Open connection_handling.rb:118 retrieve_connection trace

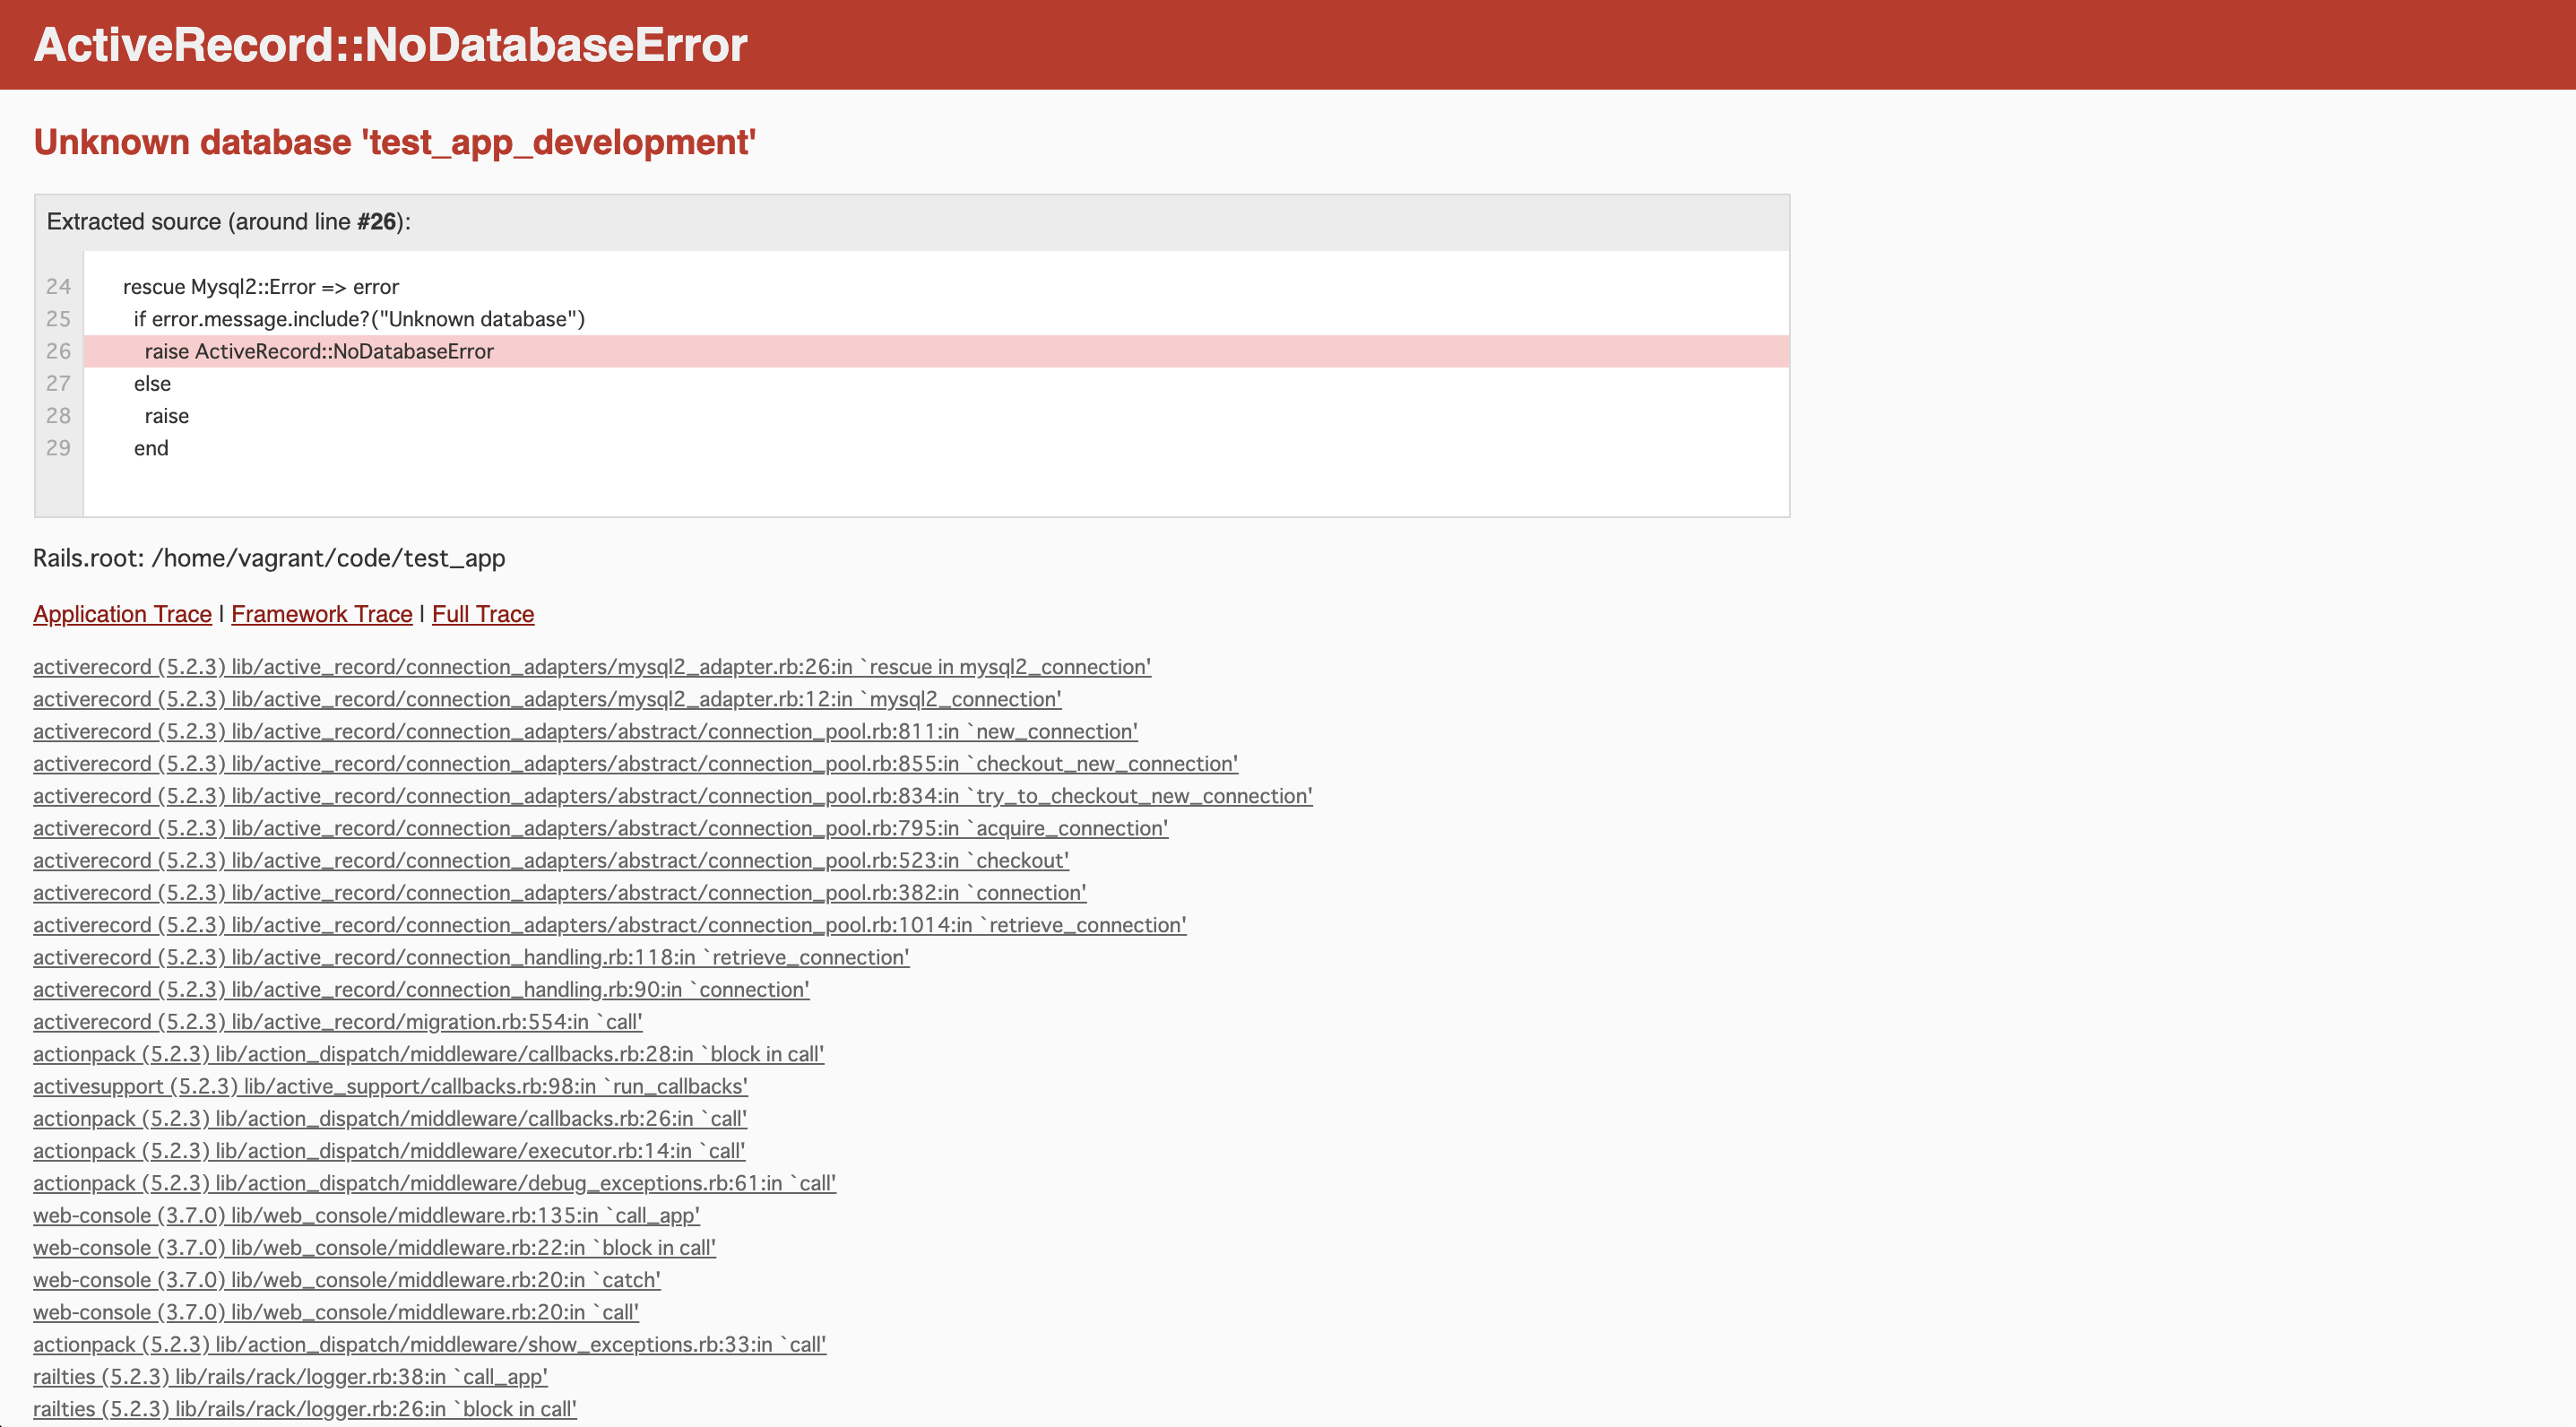pos(470,957)
